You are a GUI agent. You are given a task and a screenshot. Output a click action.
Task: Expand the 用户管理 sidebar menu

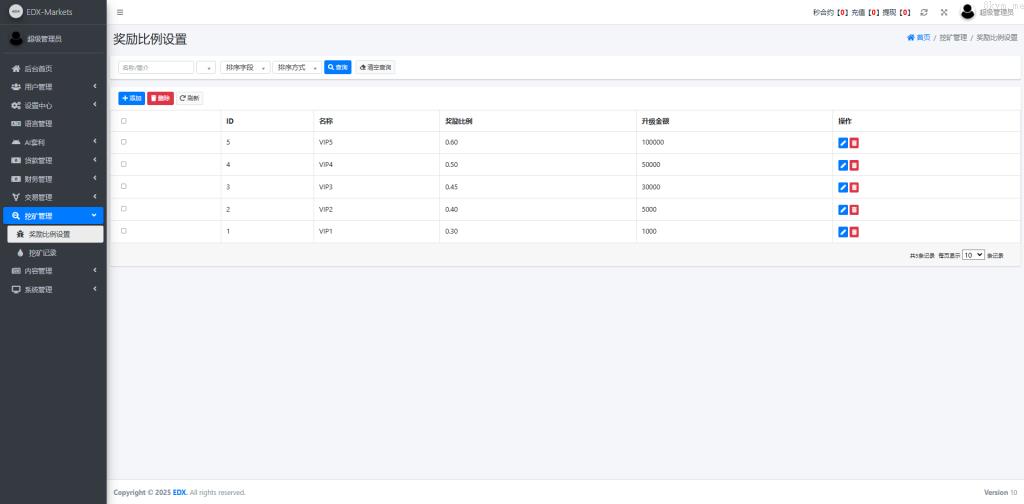click(52, 87)
